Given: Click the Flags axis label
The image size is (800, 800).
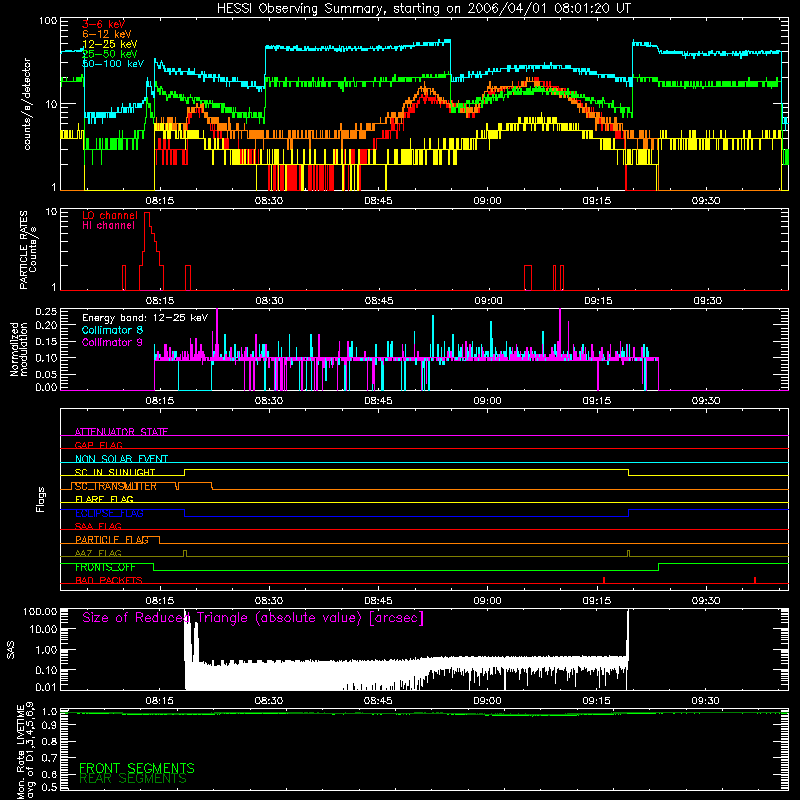Looking at the screenshot, I should [x=40, y=499].
